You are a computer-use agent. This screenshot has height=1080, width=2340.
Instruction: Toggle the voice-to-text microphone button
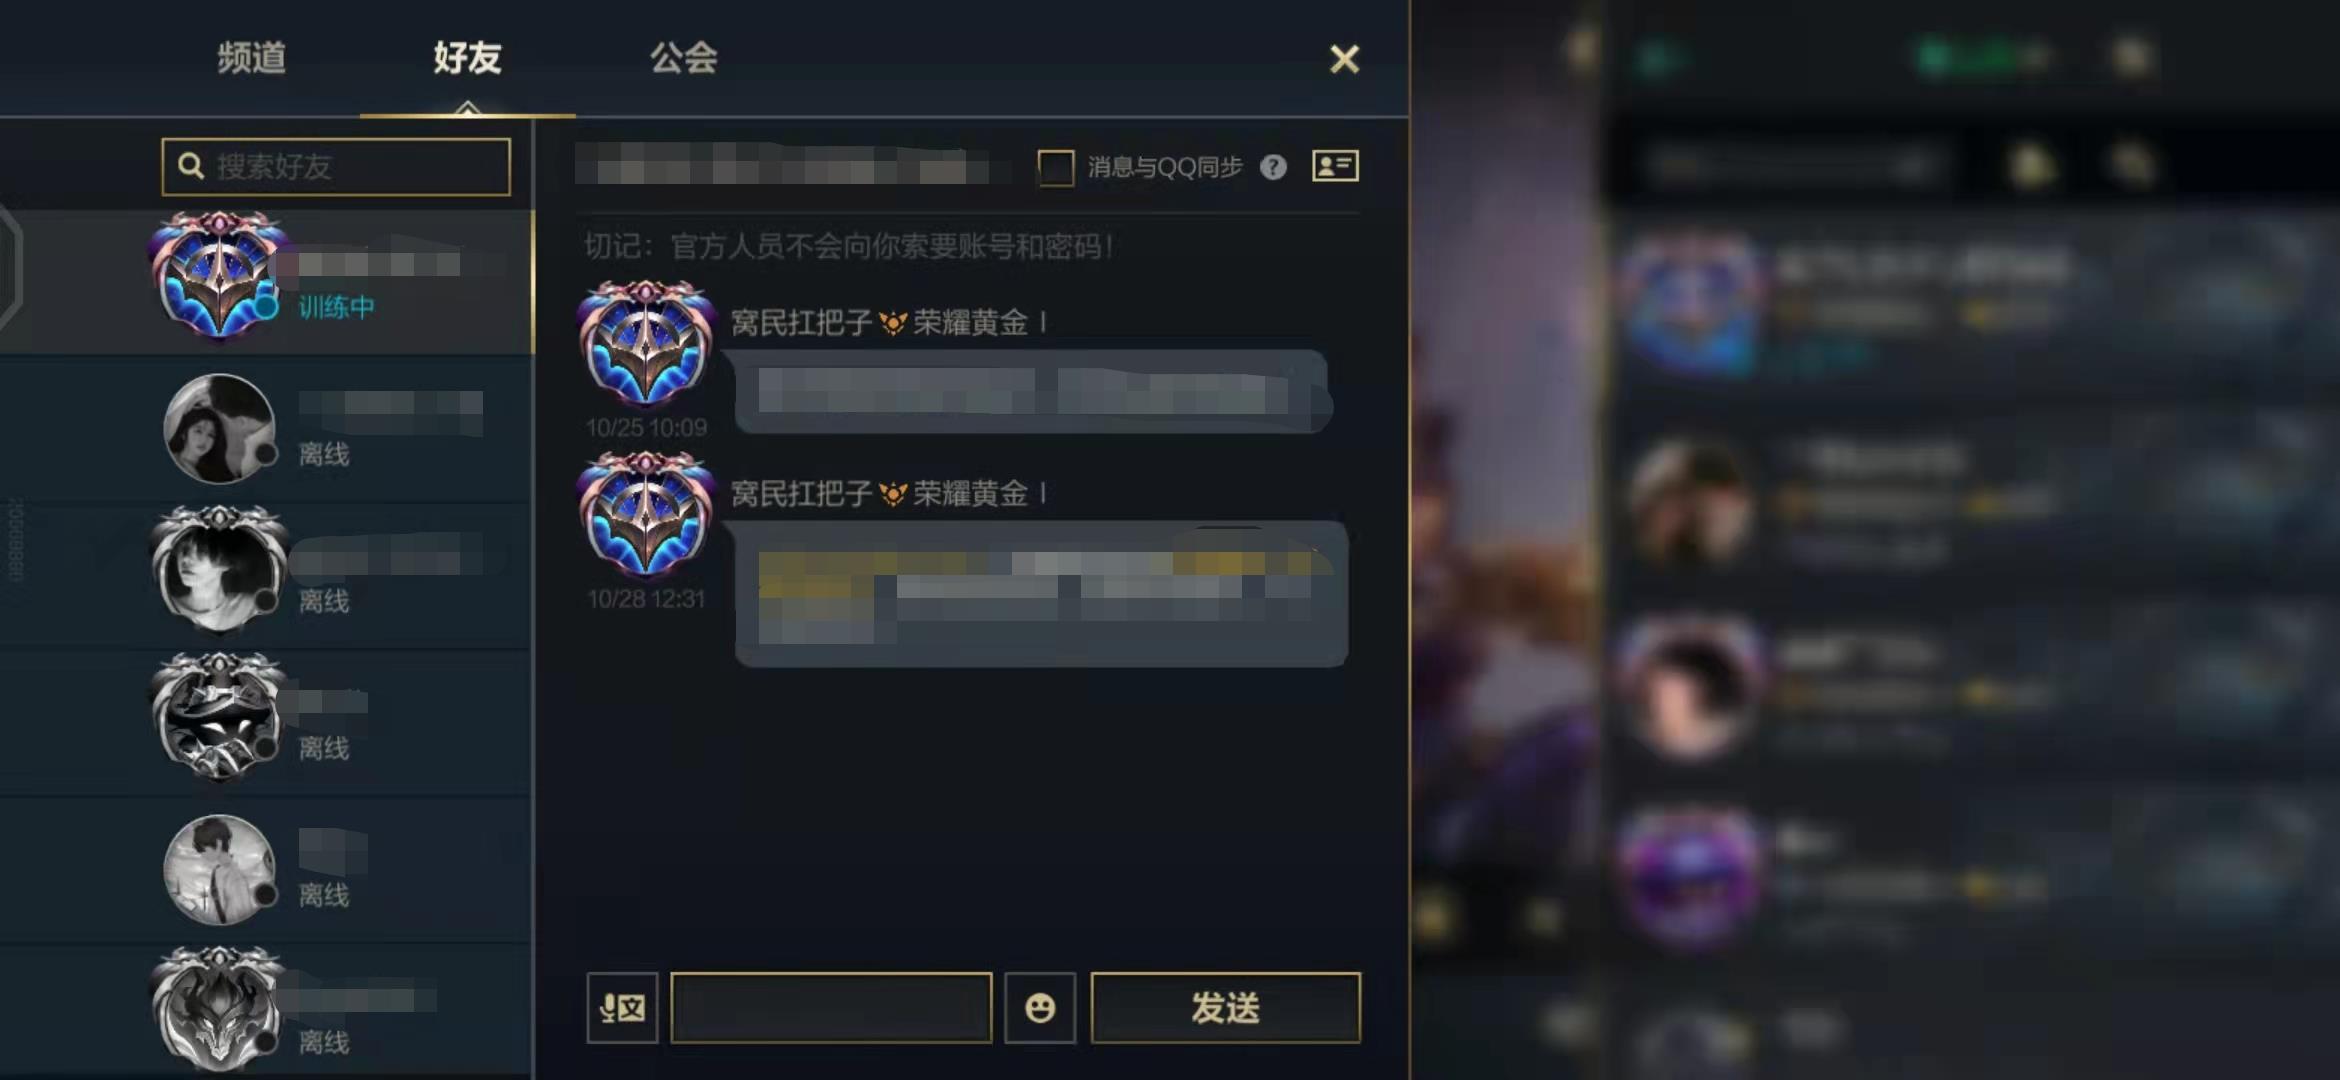tap(622, 1008)
